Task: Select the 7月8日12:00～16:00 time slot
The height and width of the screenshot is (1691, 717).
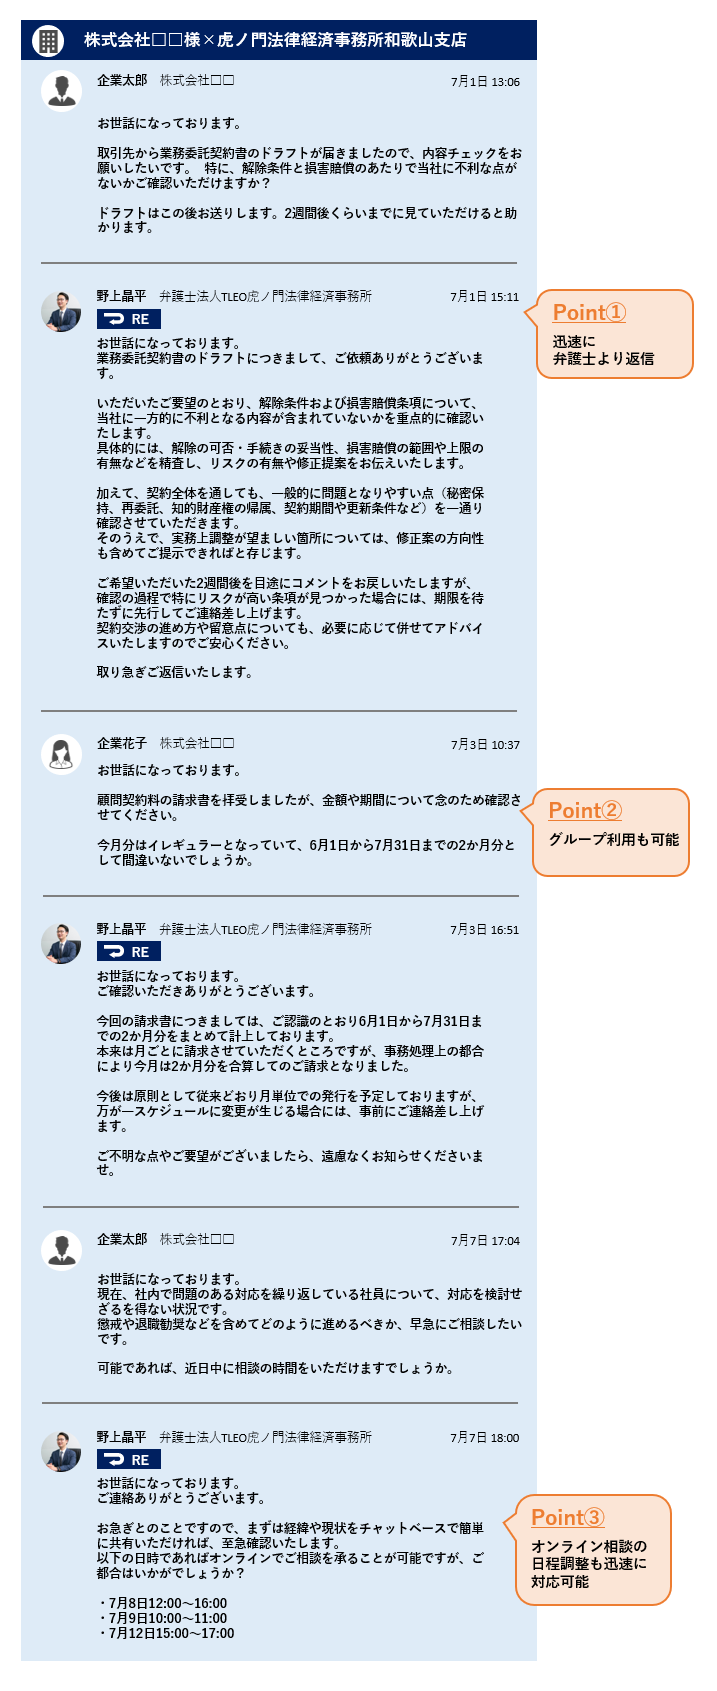Action: pyautogui.click(x=163, y=1603)
